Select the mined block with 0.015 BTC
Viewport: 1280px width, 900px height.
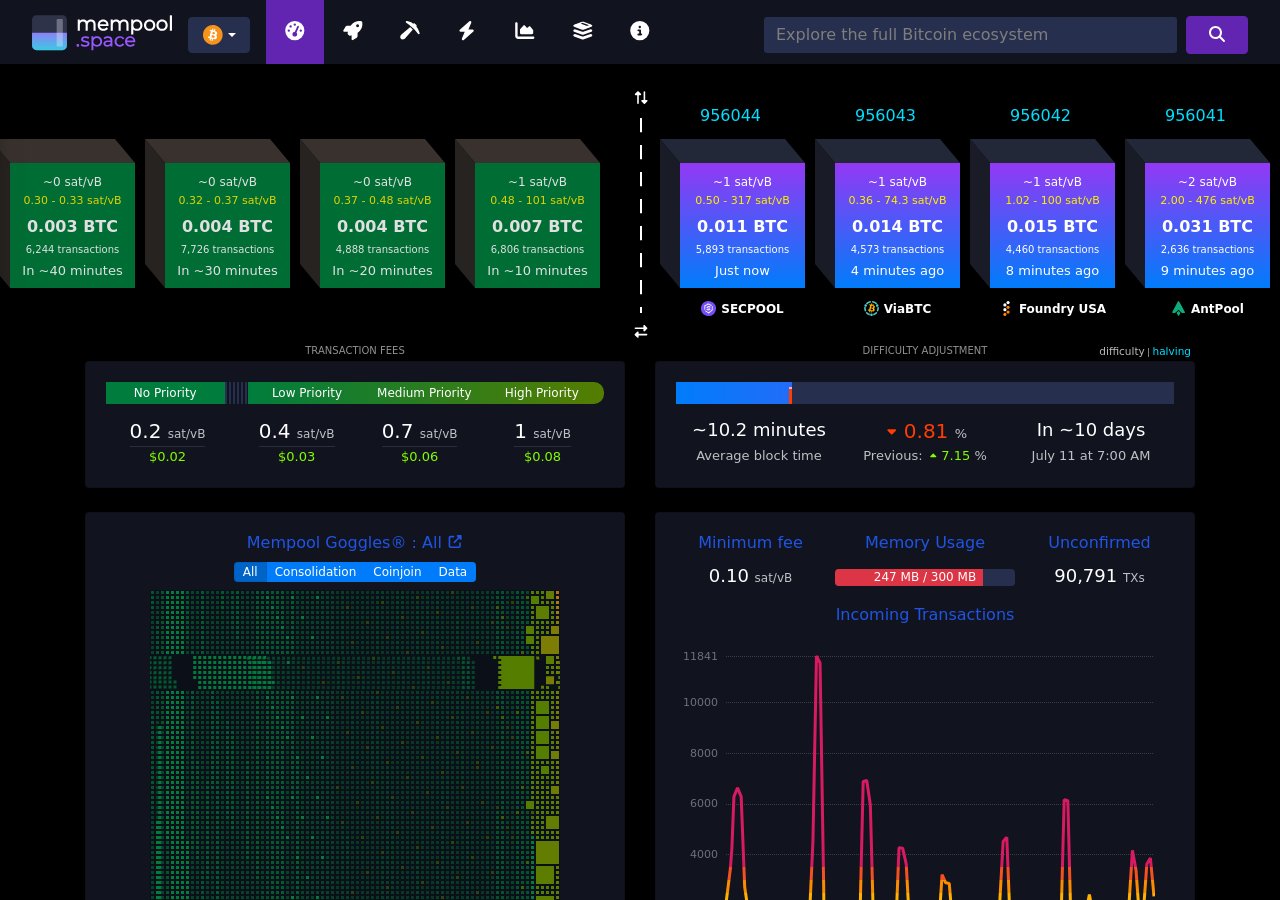point(1052,225)
